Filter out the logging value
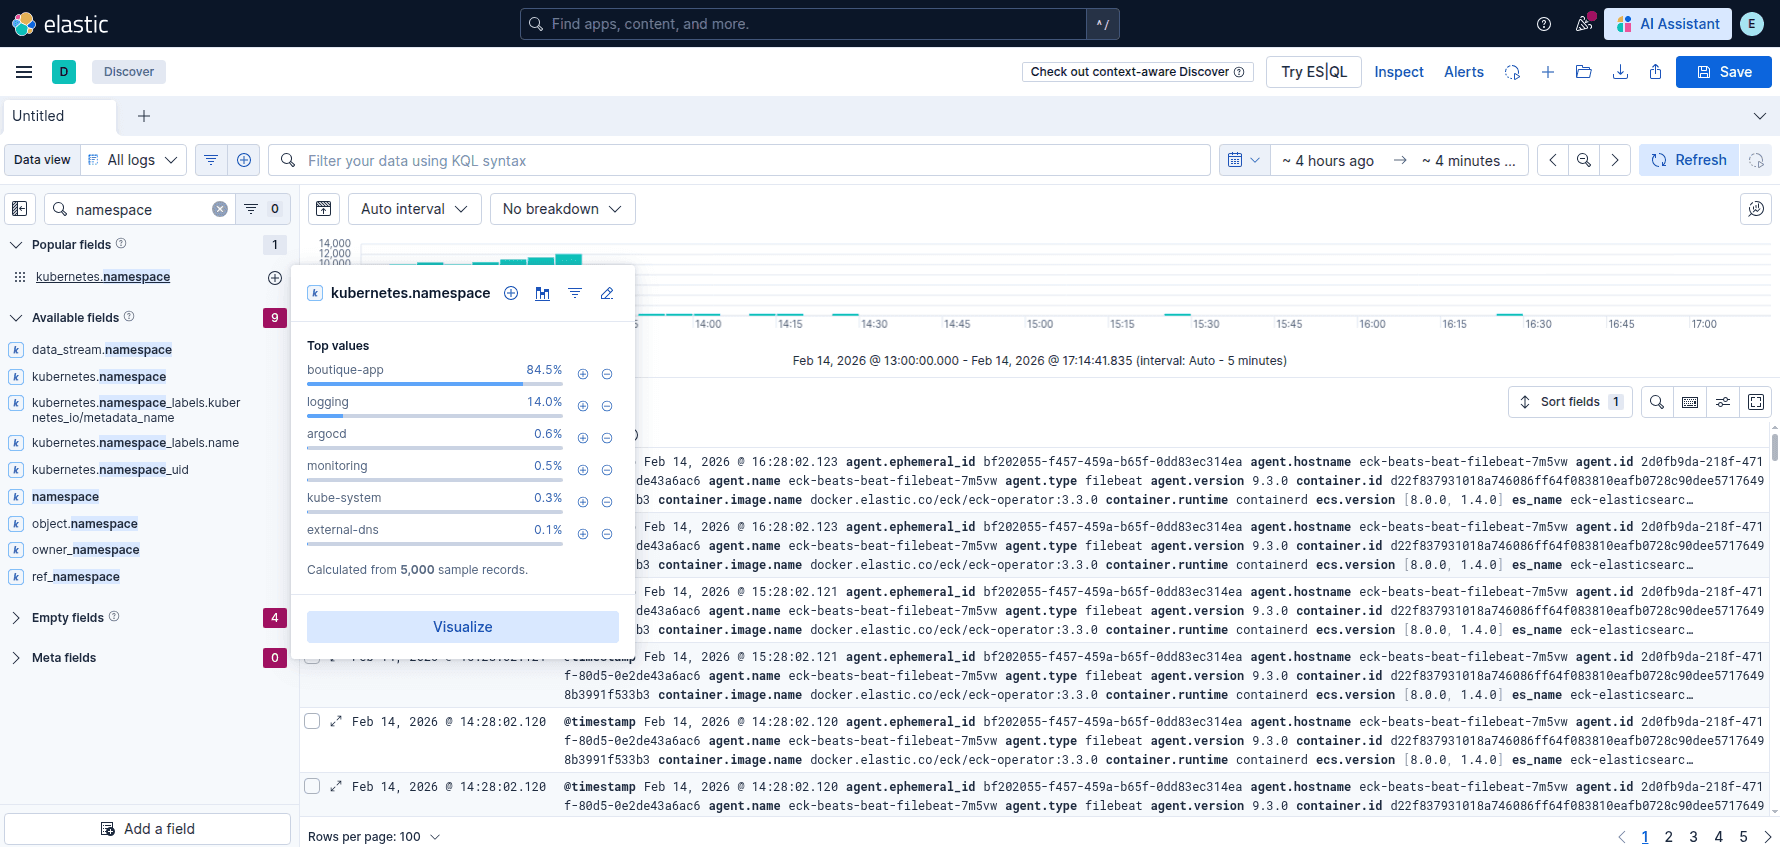1780x847 pixels. click(x=607, y=406)
